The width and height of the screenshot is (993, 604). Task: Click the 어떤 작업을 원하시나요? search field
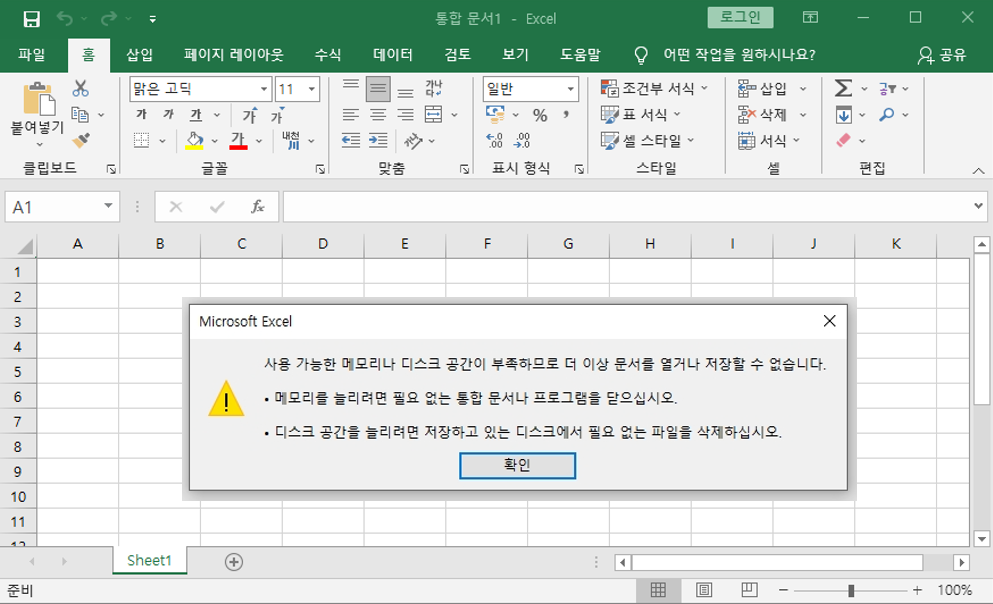[739, 55]
